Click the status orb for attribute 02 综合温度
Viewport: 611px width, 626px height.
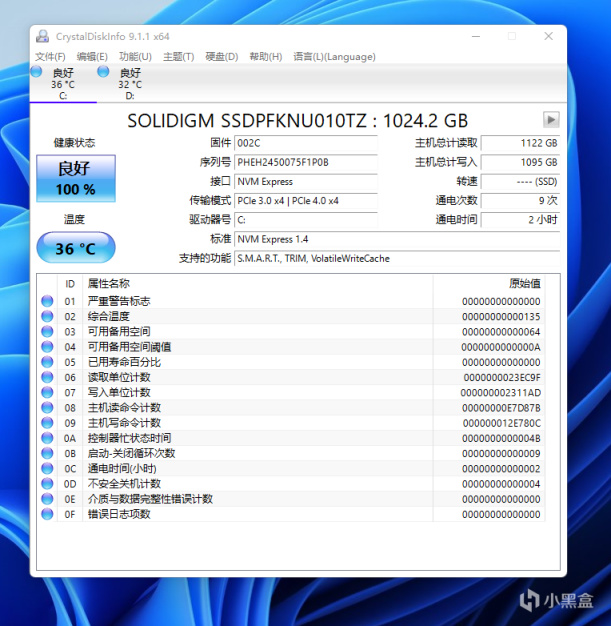click(x=47, y=316)
